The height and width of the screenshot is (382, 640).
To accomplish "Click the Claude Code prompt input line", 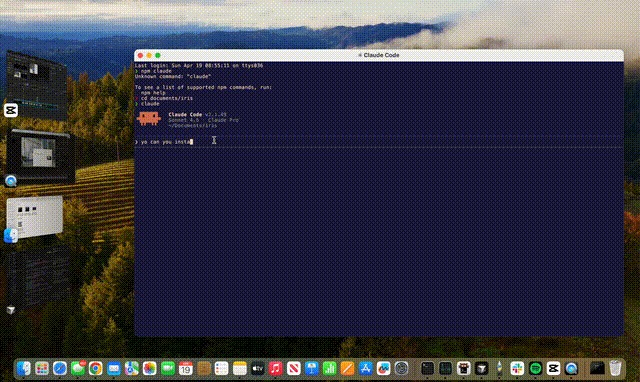I will click(x=379, y=142).
